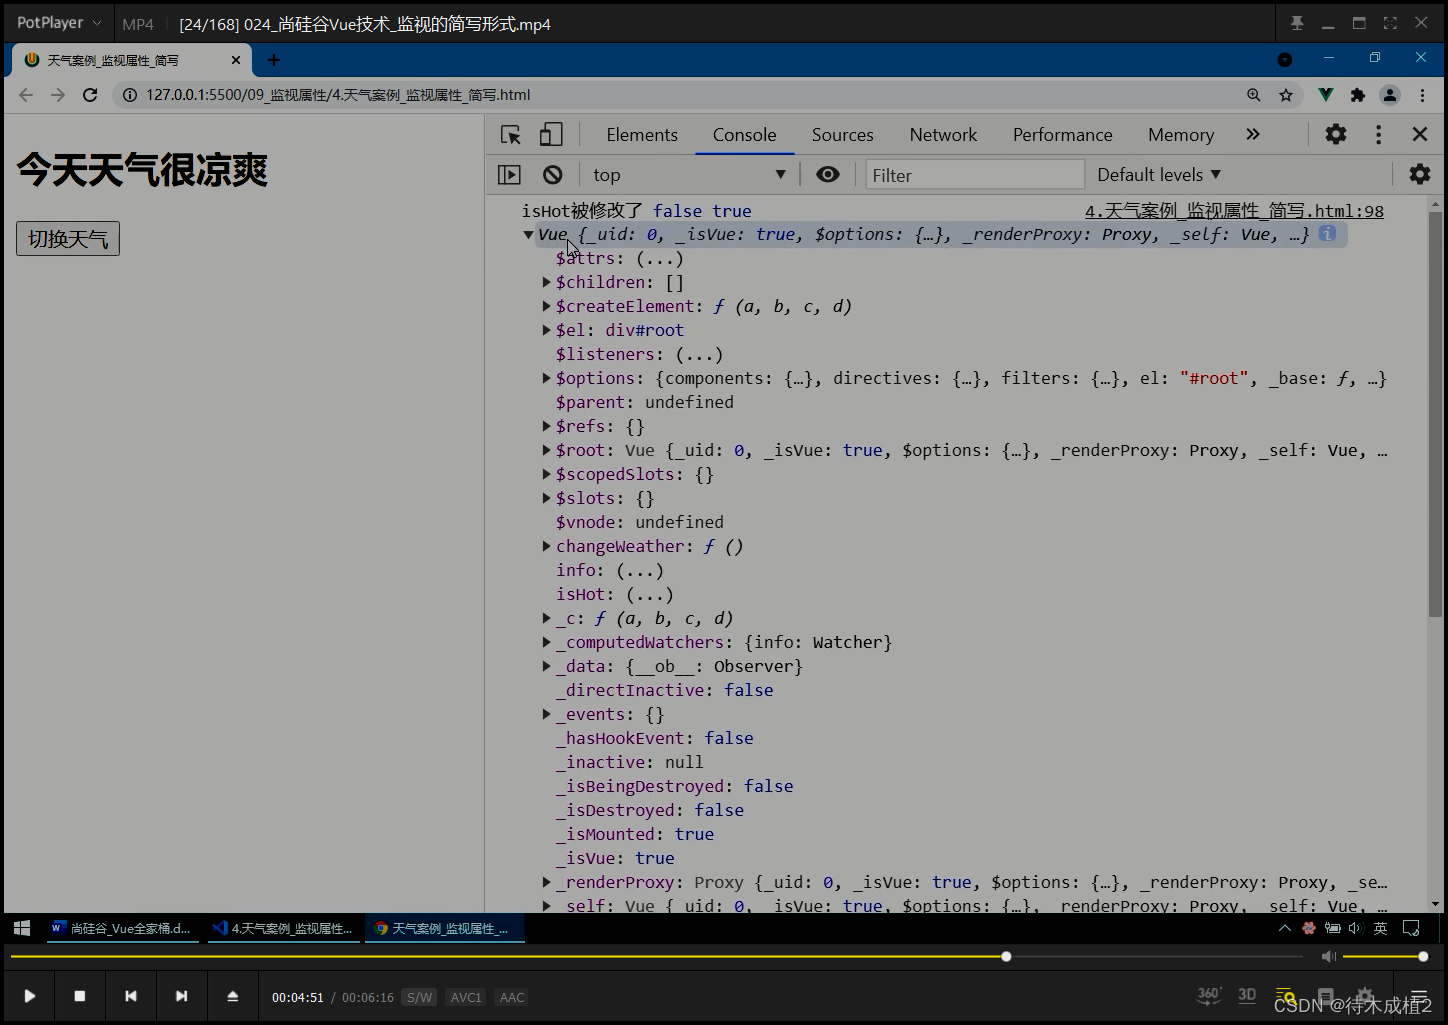Toggle S/W decoder indicator

pos(419,997)
